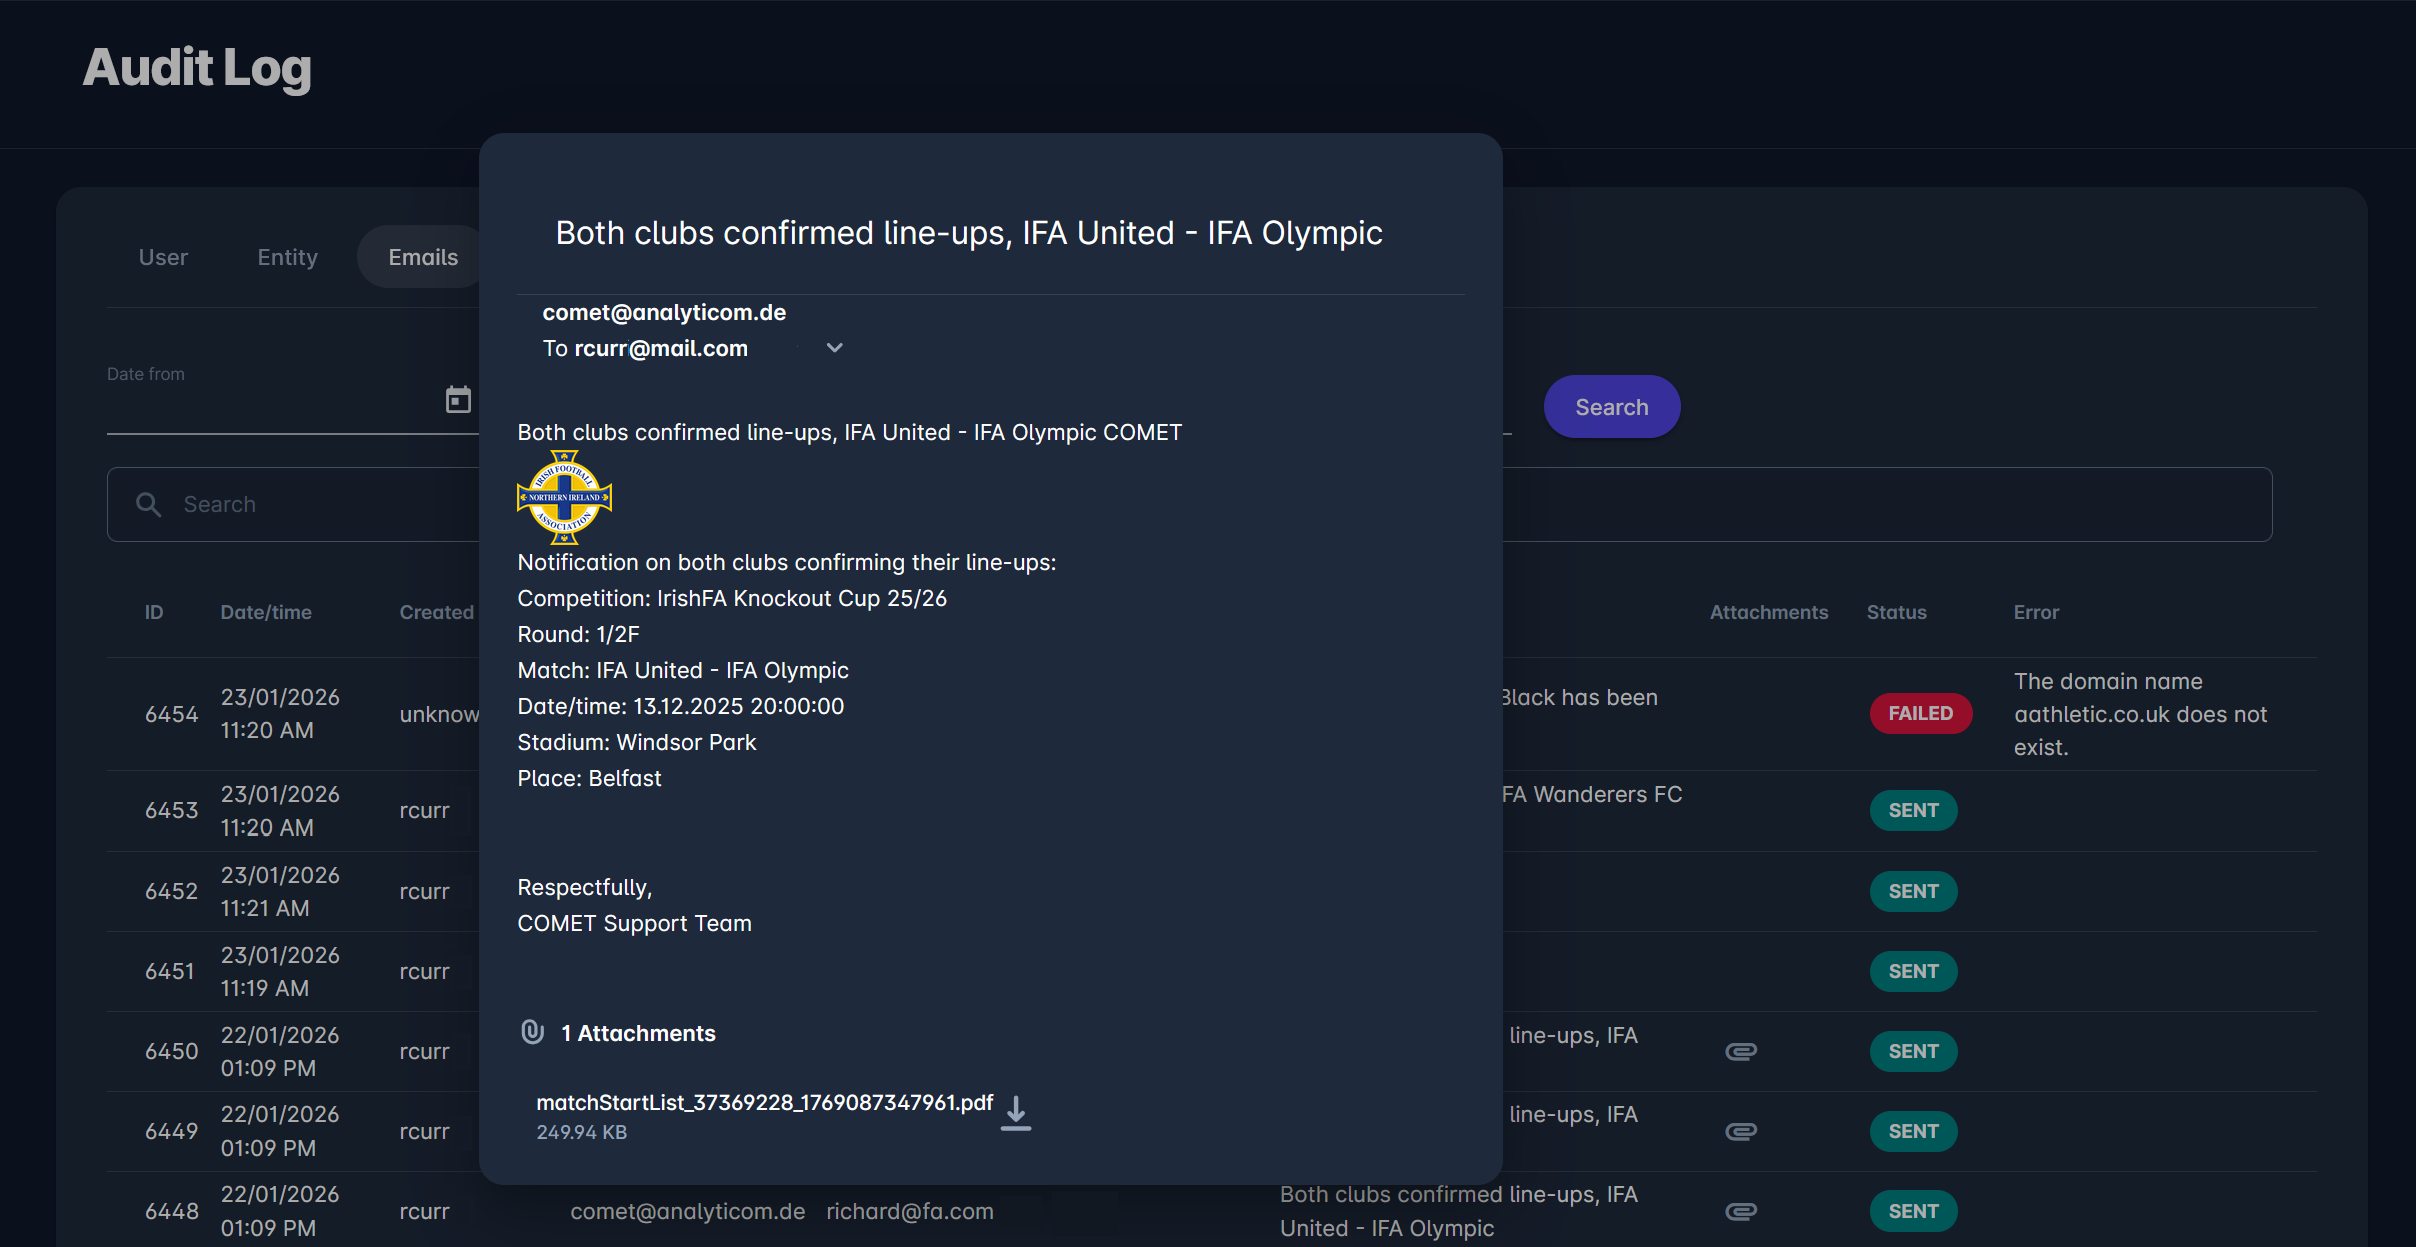The width and height of the screenshot is (2416, 1247).
Task: Select the Emails tab
Action: click(x=423, y=257)
